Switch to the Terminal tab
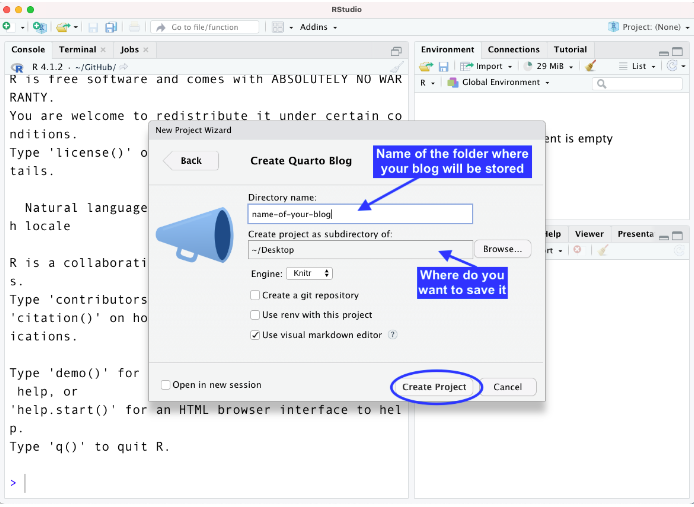The image size is (694, 507). [76, 49]
